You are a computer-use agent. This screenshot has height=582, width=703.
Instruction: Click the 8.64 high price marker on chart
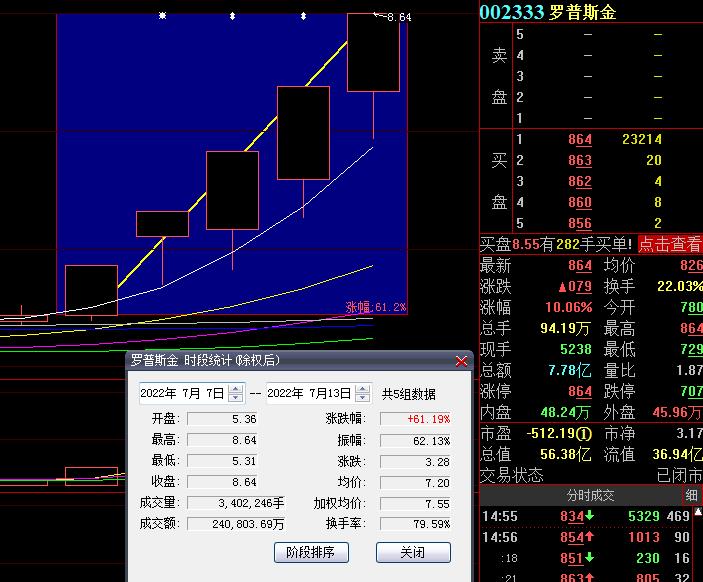click(397, 17)
